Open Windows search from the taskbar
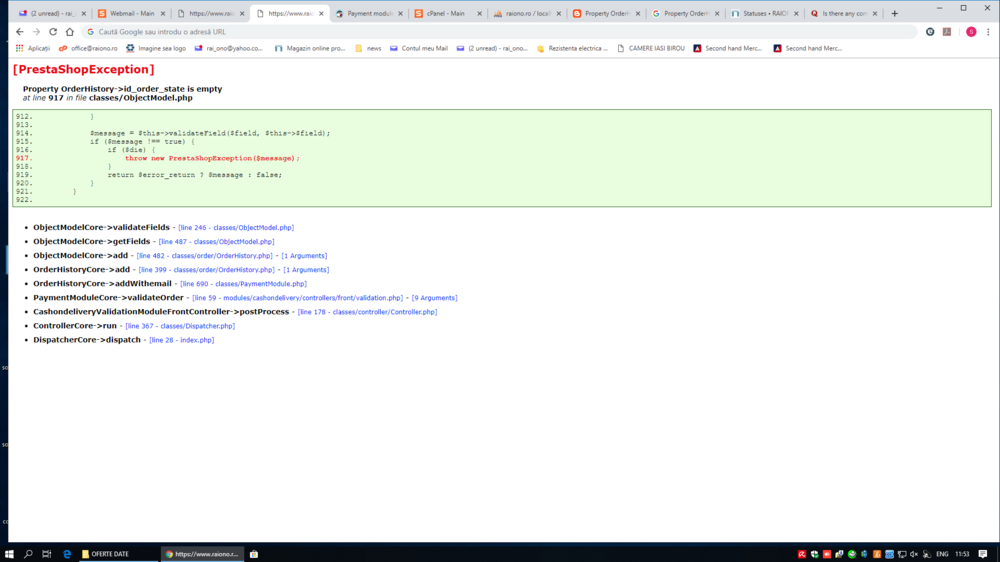 [28, 554]
